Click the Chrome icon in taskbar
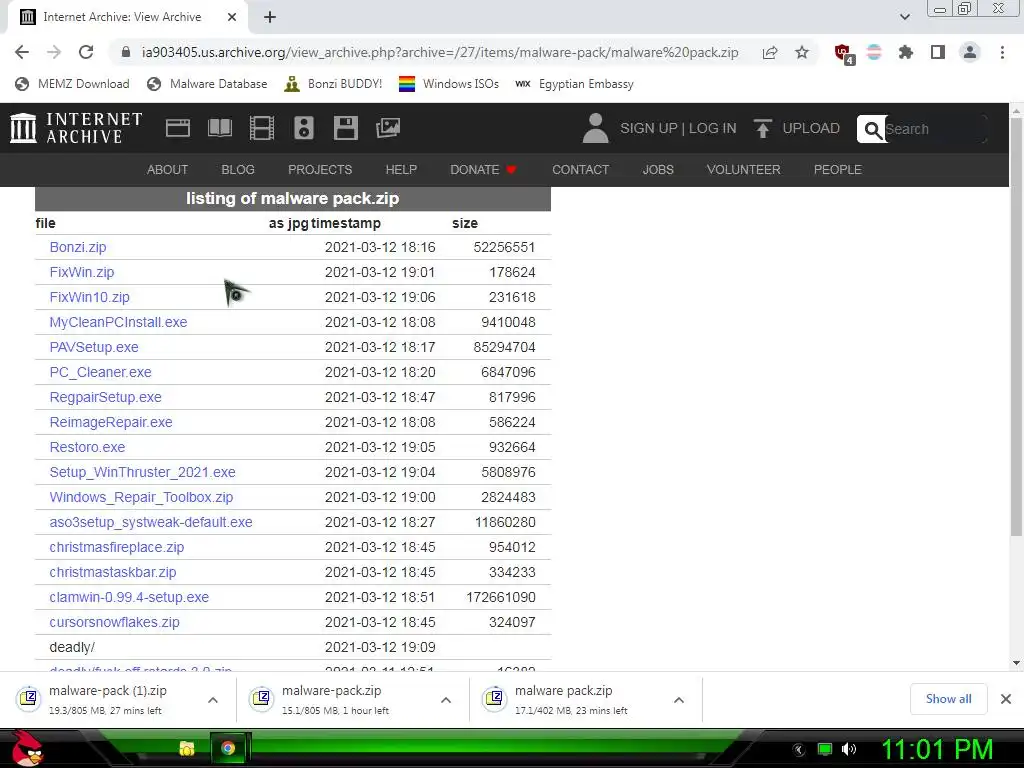Image resolution: width=1024 pixels, height=768 pixels. click(x=228, y=748)
